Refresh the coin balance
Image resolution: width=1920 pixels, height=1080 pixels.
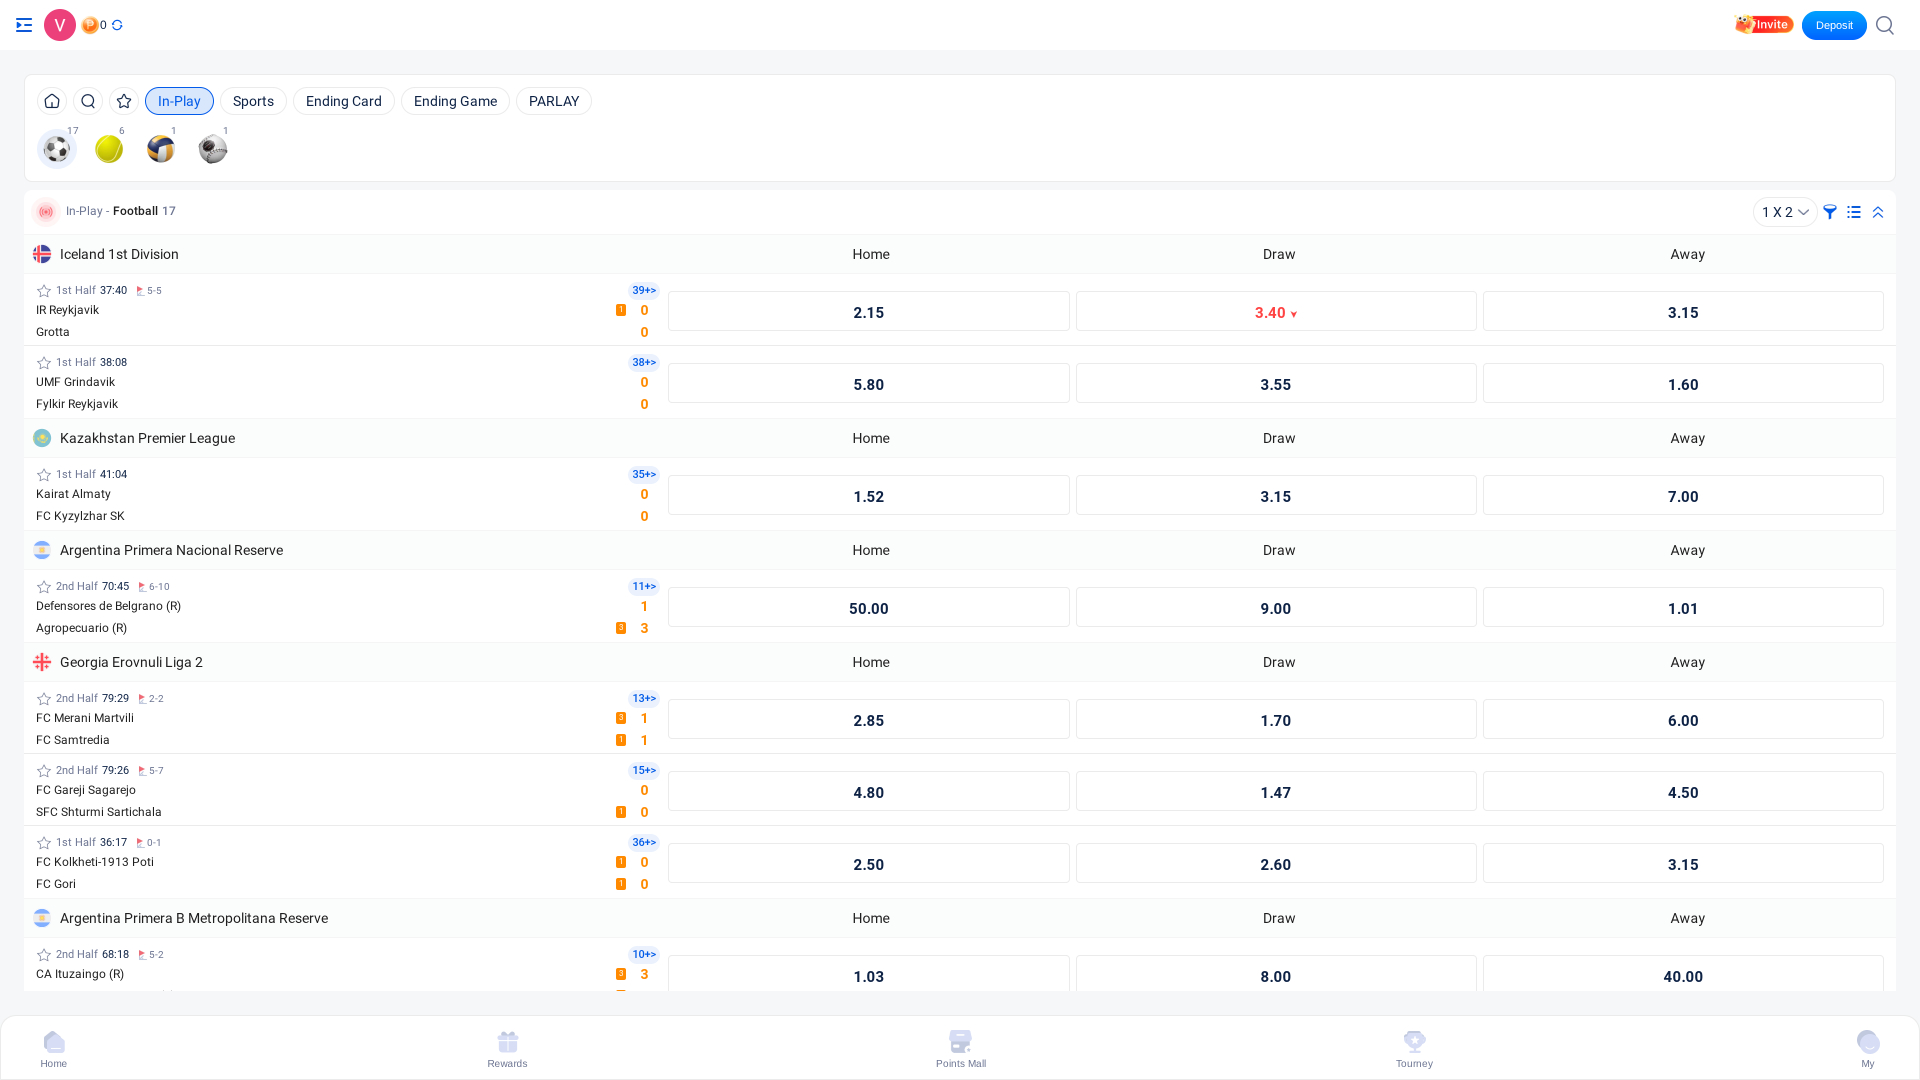click(x=117, y=25)
